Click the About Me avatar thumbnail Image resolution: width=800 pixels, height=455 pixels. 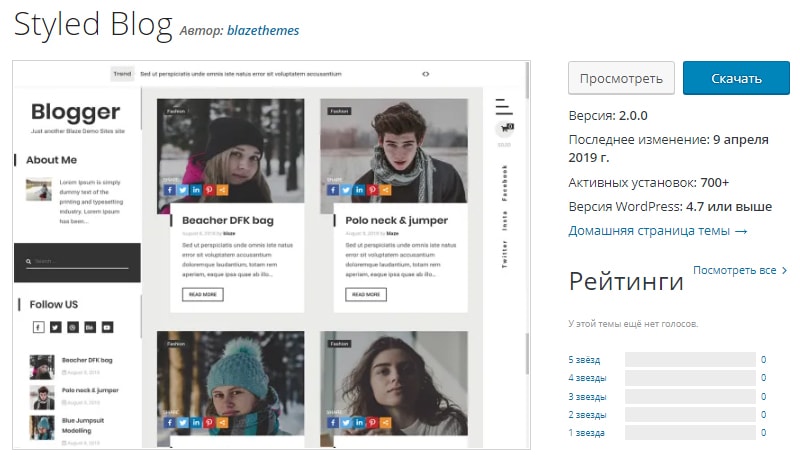pos(39,189)
